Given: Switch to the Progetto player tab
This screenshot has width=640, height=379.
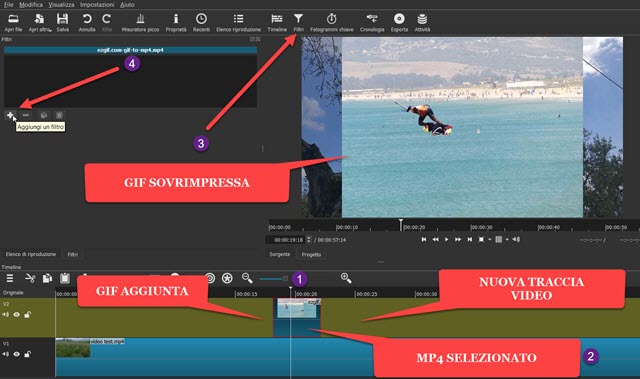Looking at the screenshot, I should click(x=311, y=254).
